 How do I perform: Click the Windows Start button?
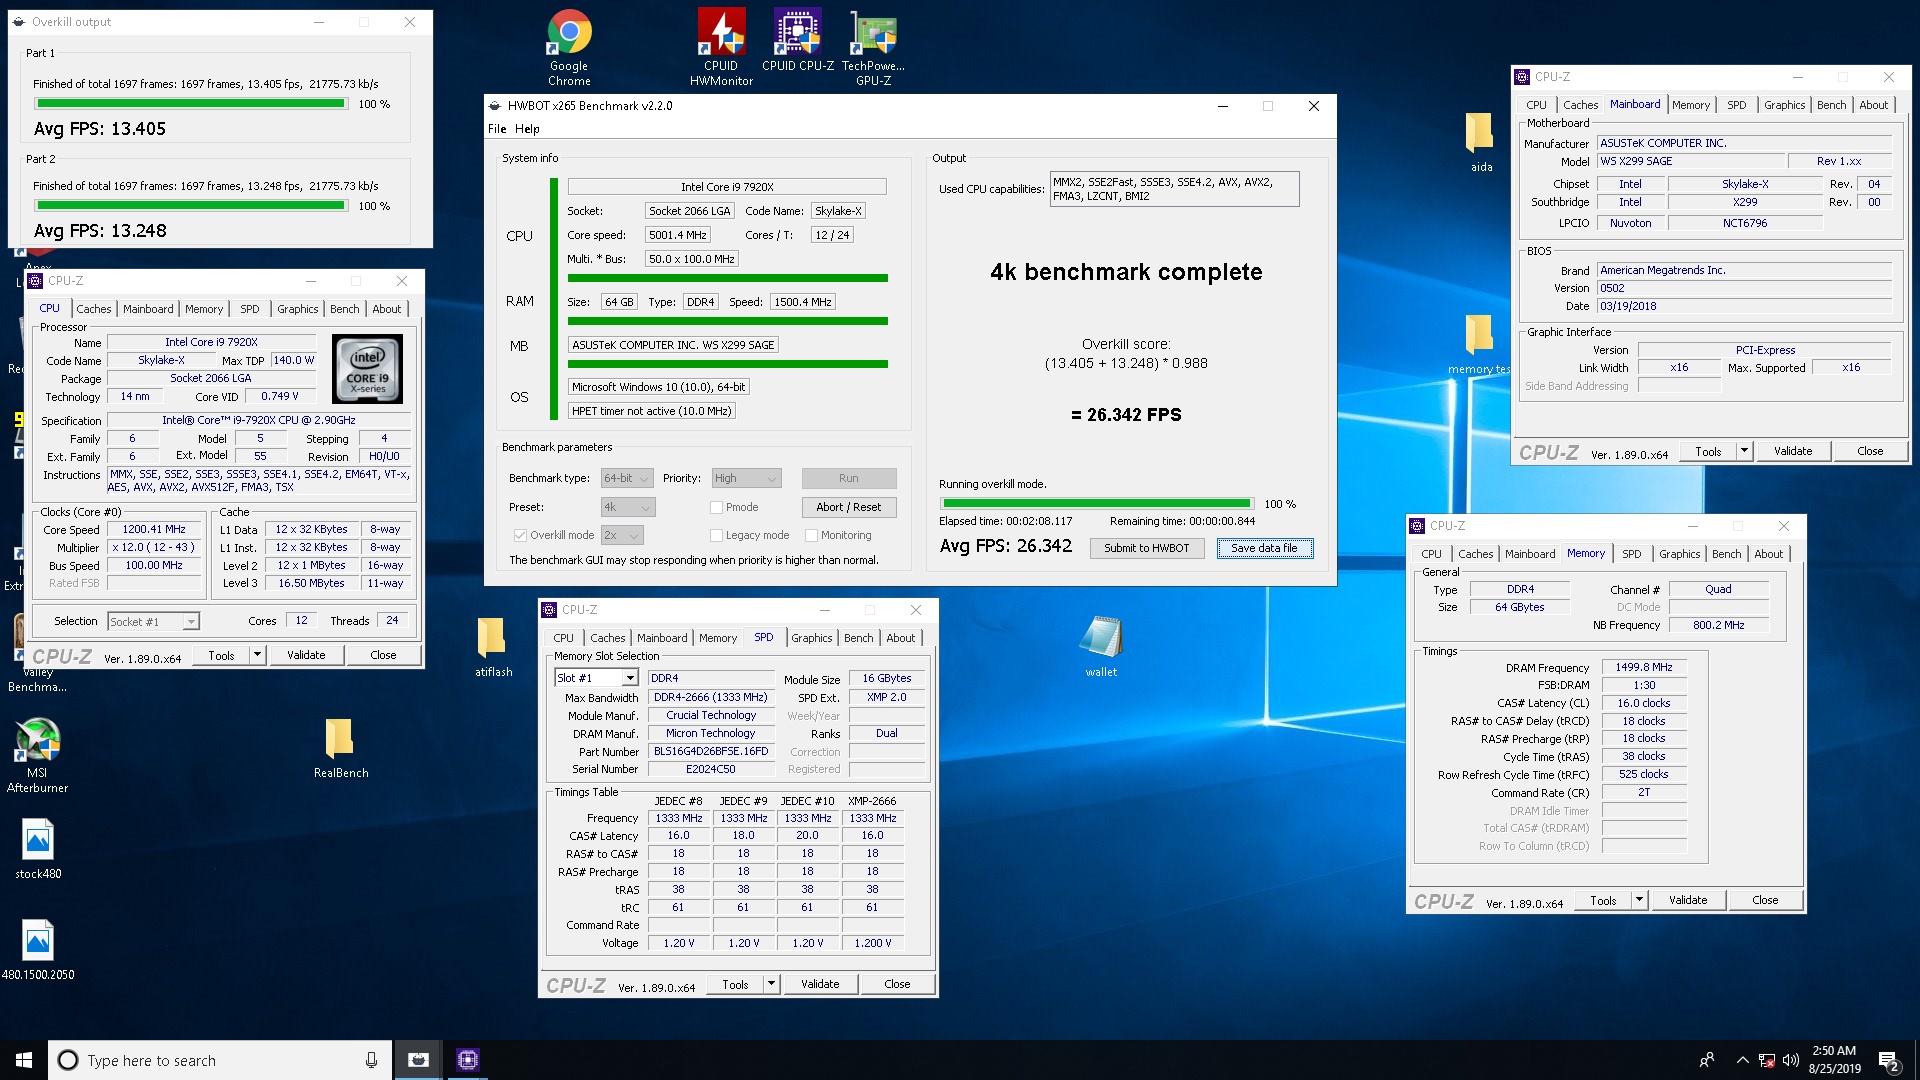click(x=24, y=1060)
